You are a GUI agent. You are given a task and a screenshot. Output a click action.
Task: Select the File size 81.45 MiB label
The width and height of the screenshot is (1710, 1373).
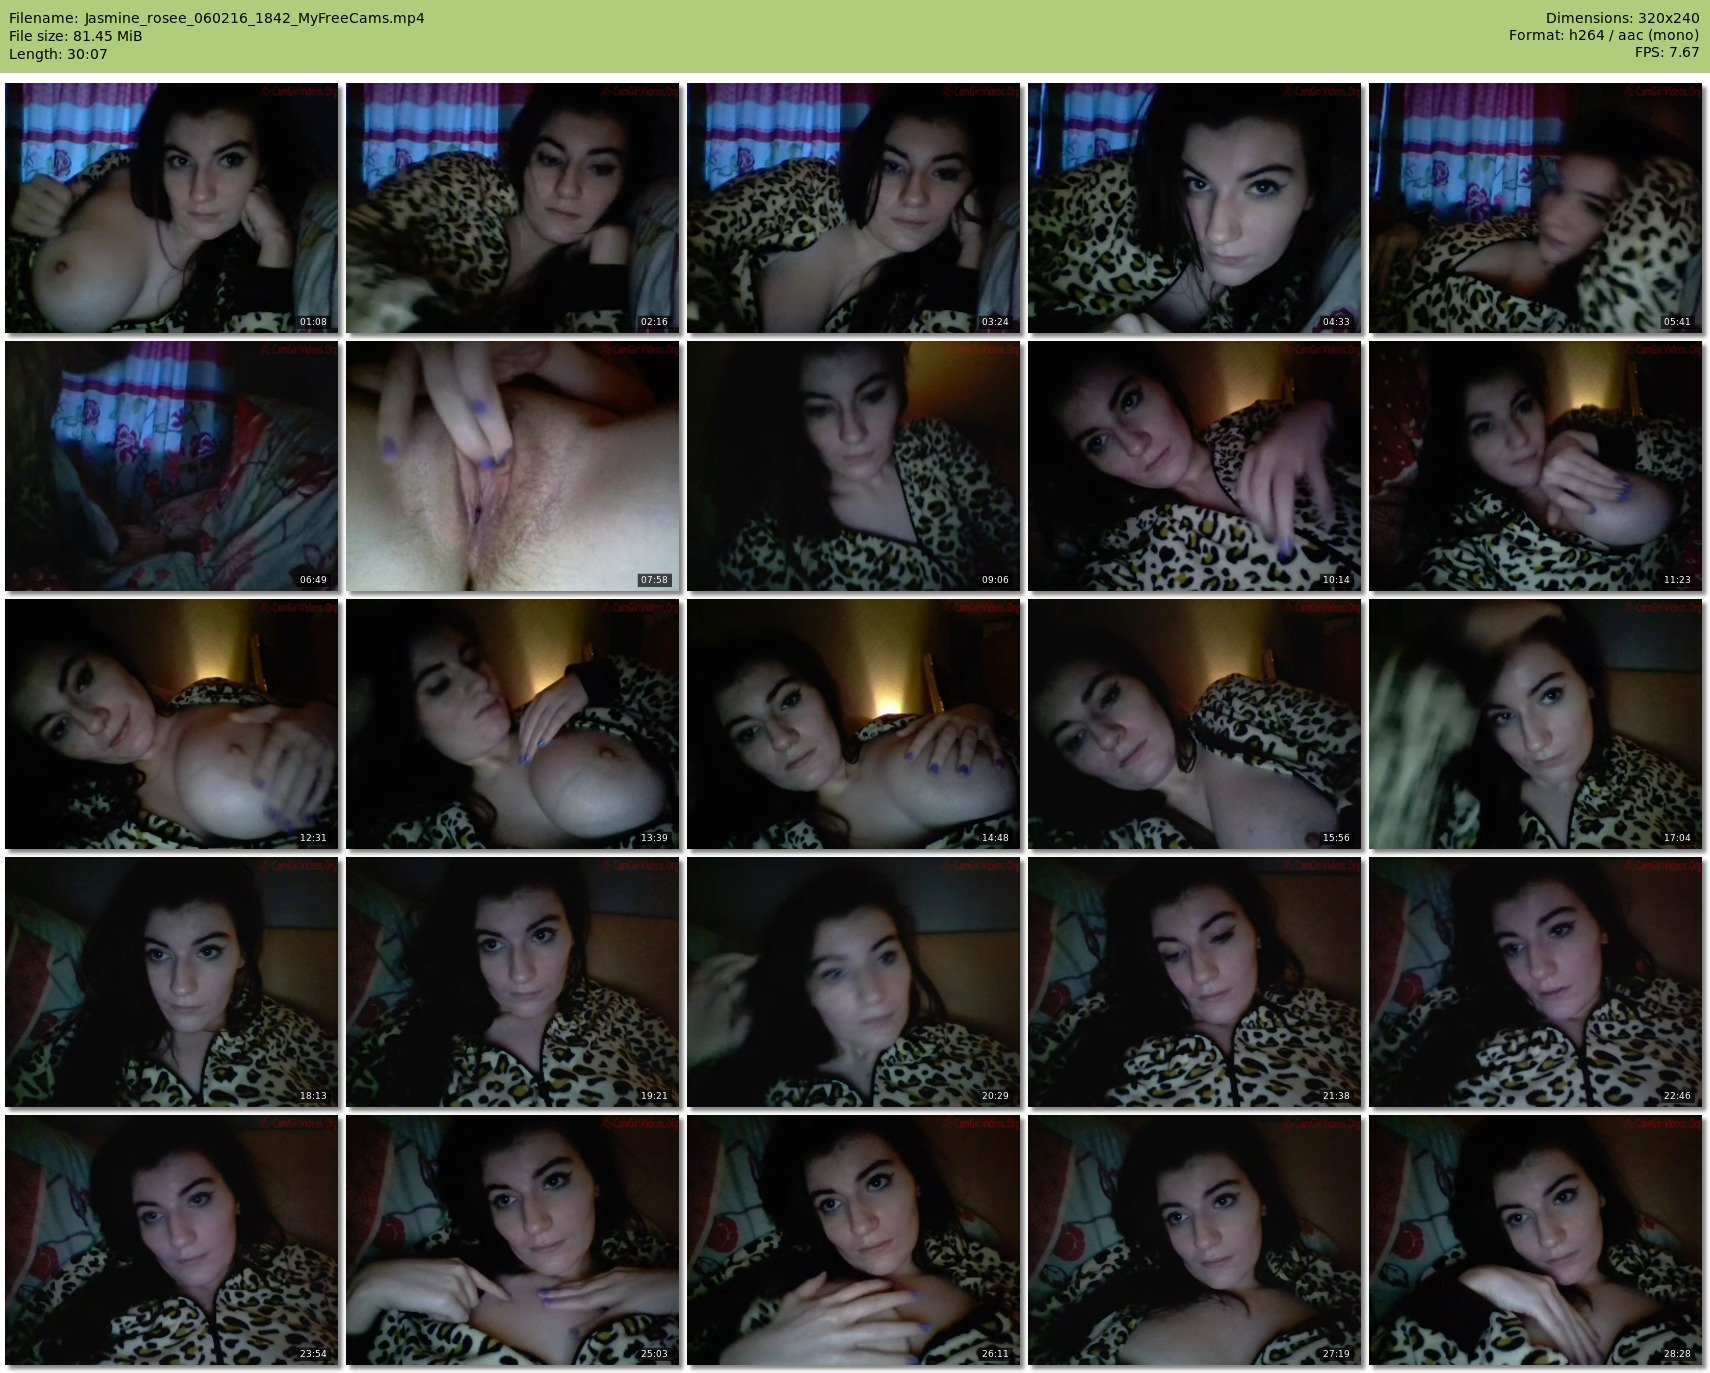coord(76,36)
